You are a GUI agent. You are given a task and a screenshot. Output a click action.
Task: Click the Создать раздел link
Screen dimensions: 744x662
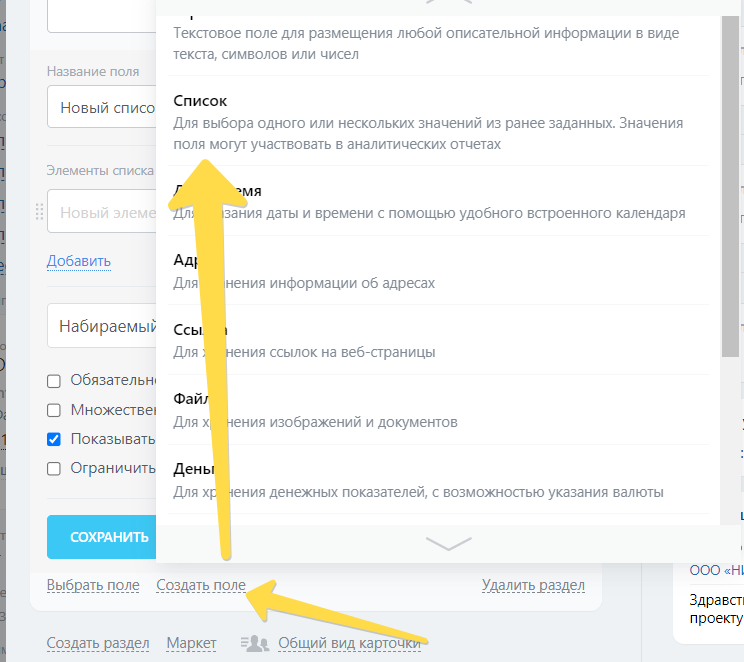[x=98, y=643]
